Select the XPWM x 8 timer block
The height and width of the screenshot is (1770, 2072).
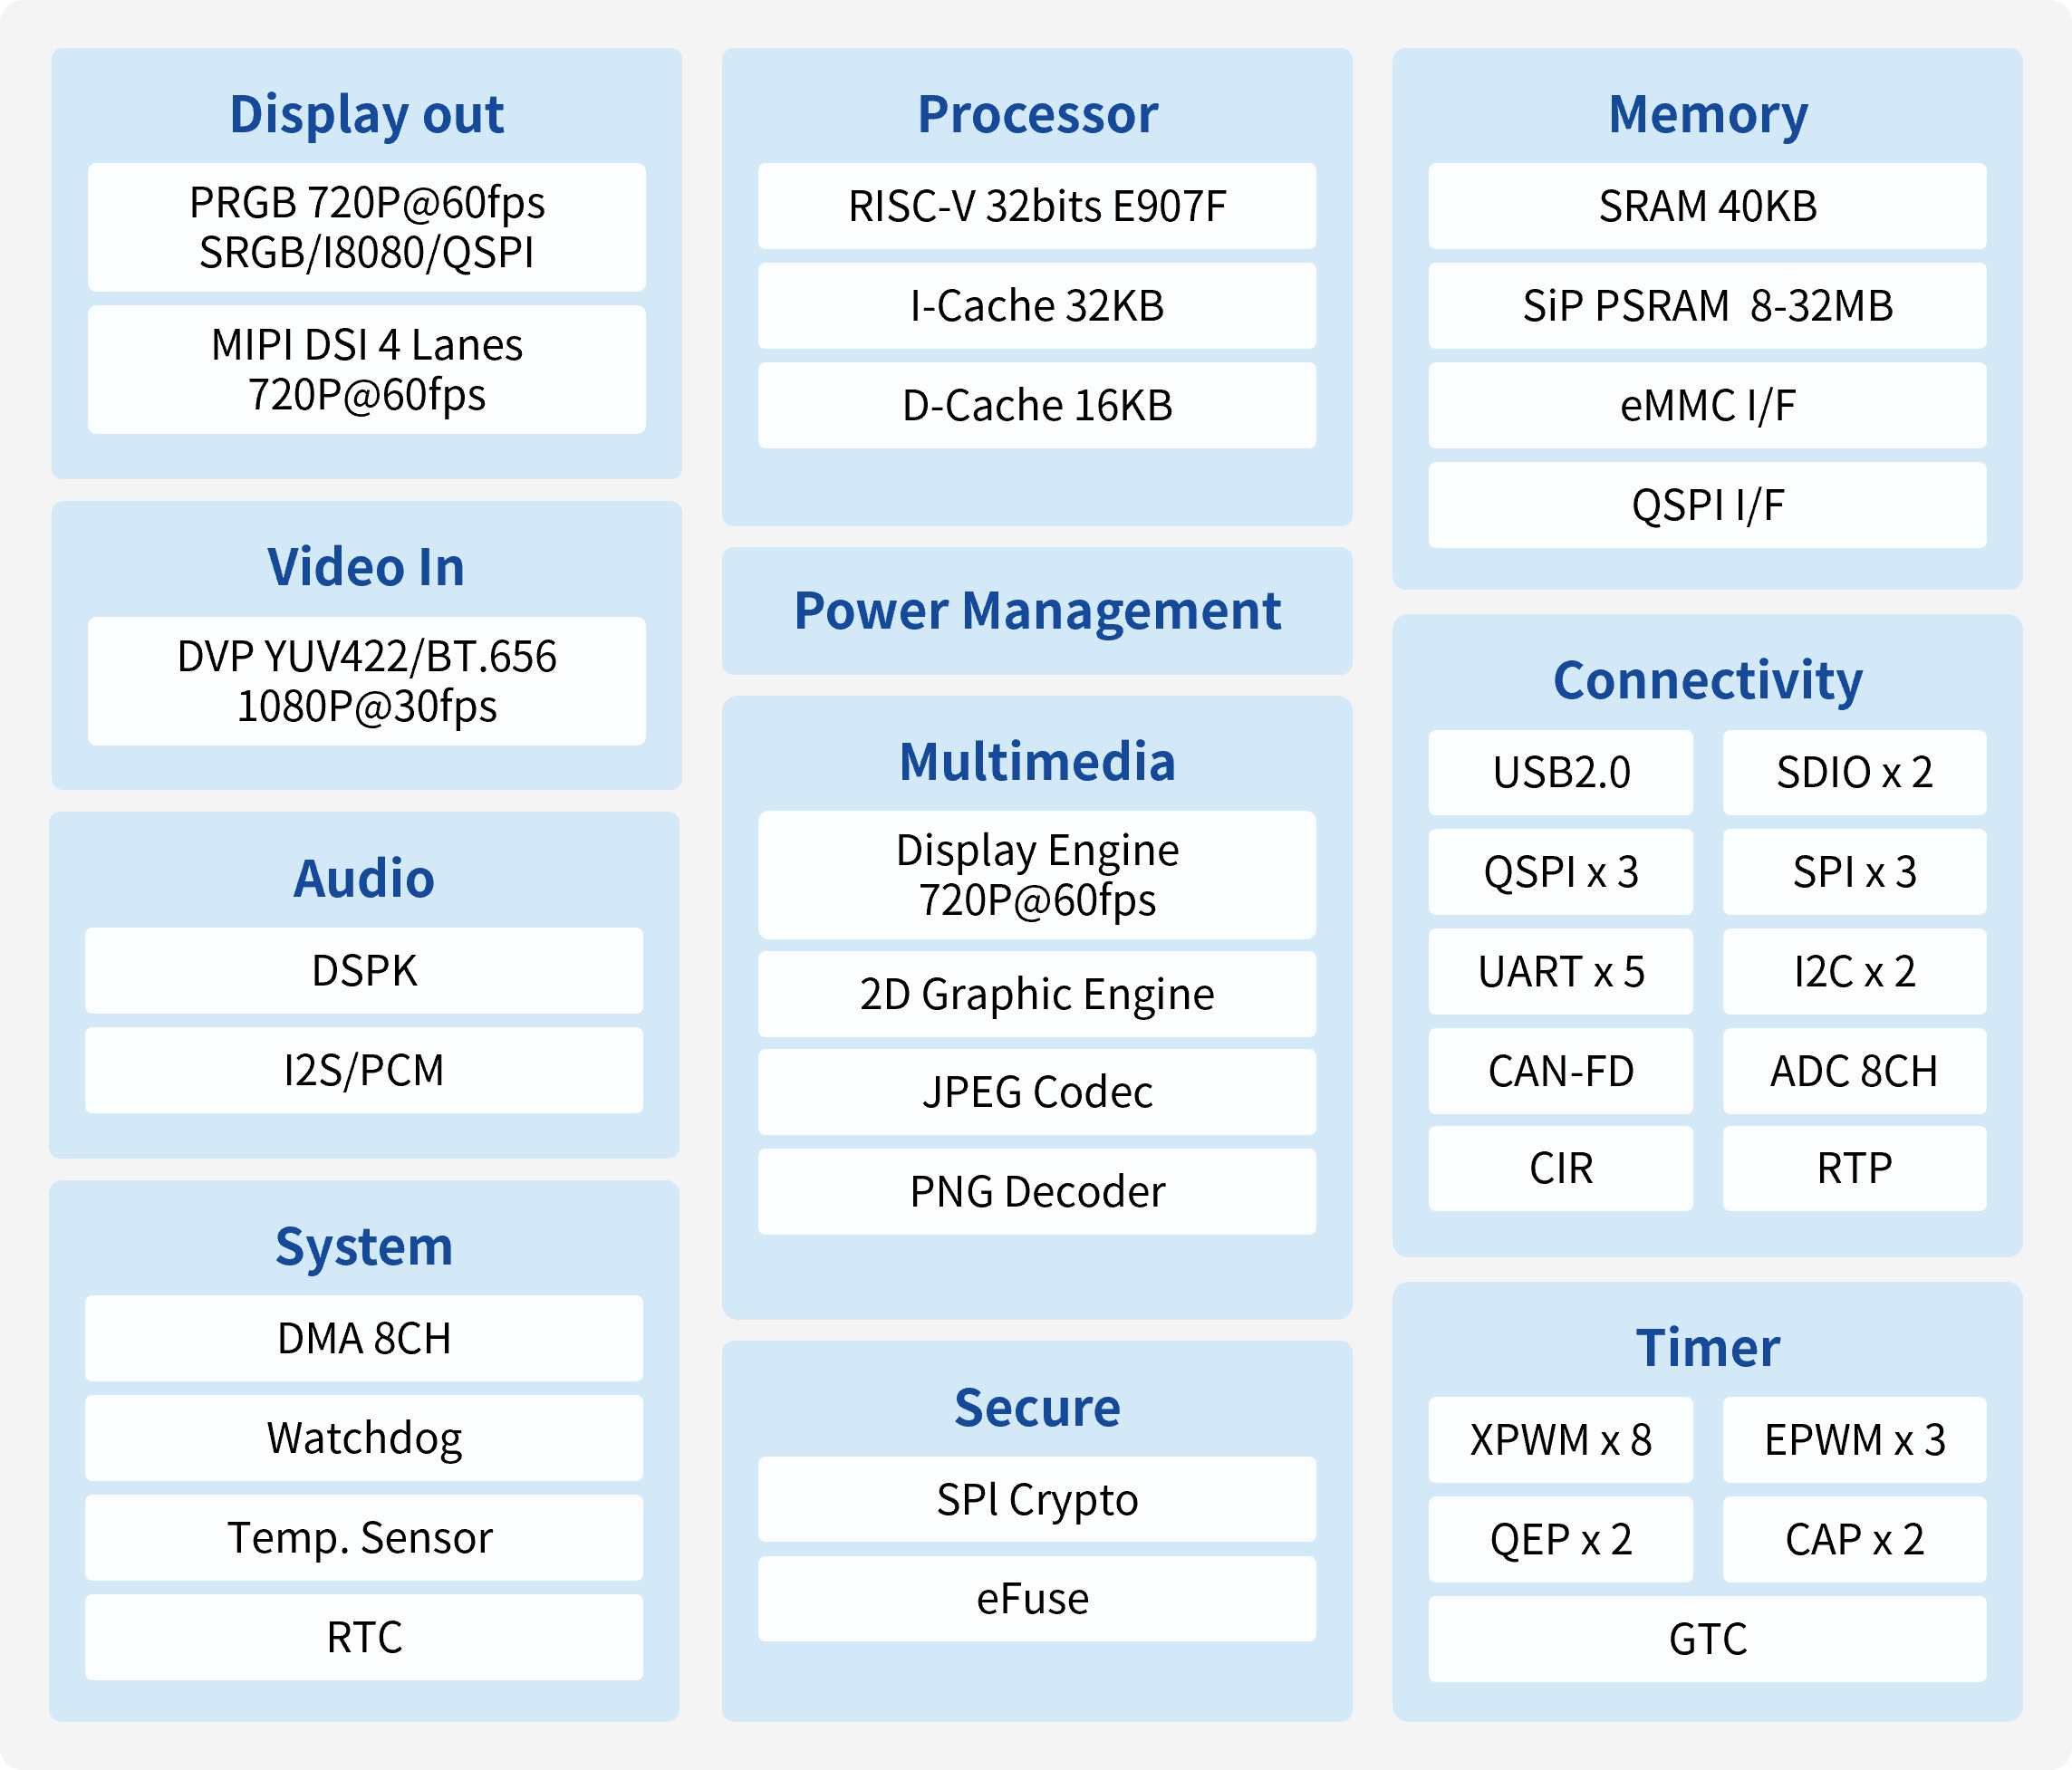1560,1440
